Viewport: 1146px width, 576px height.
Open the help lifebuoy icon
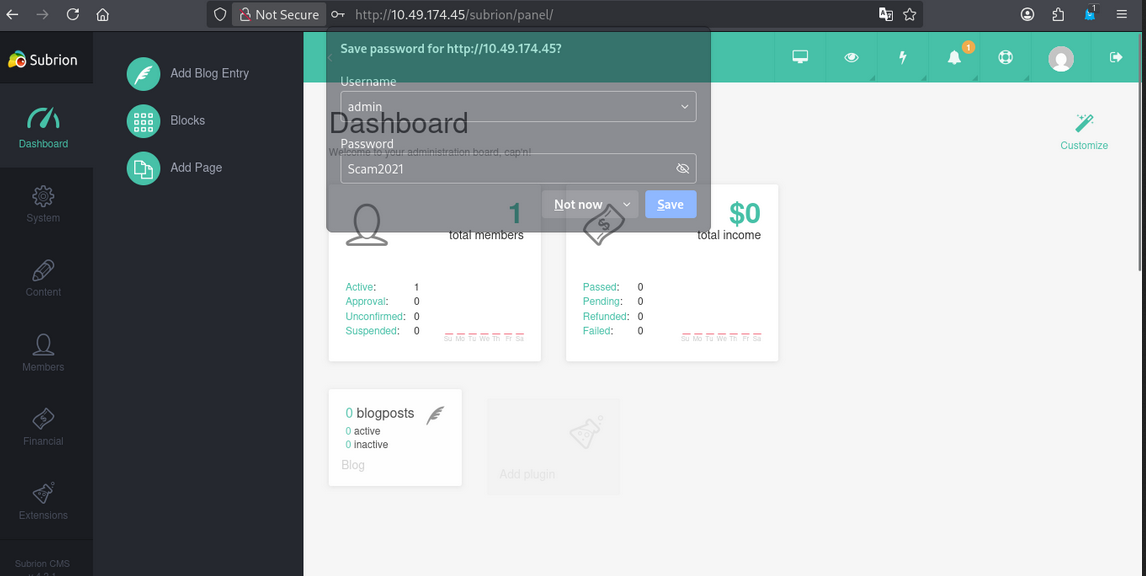[x=1005, y=58]
